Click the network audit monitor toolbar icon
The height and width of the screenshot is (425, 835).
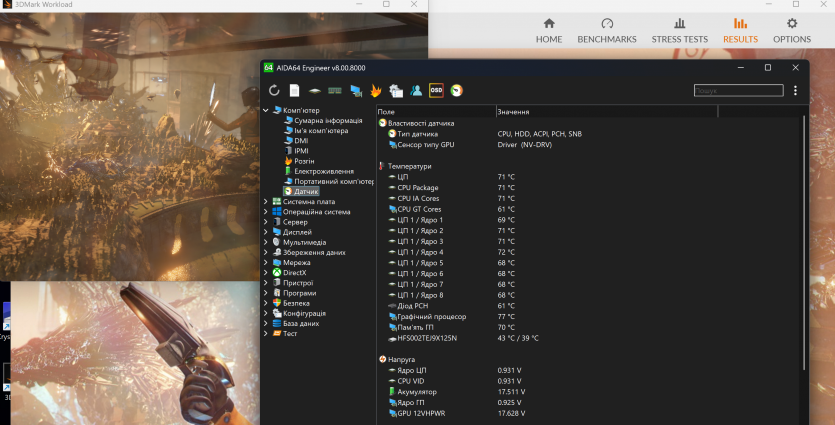(x=355, y=91)
